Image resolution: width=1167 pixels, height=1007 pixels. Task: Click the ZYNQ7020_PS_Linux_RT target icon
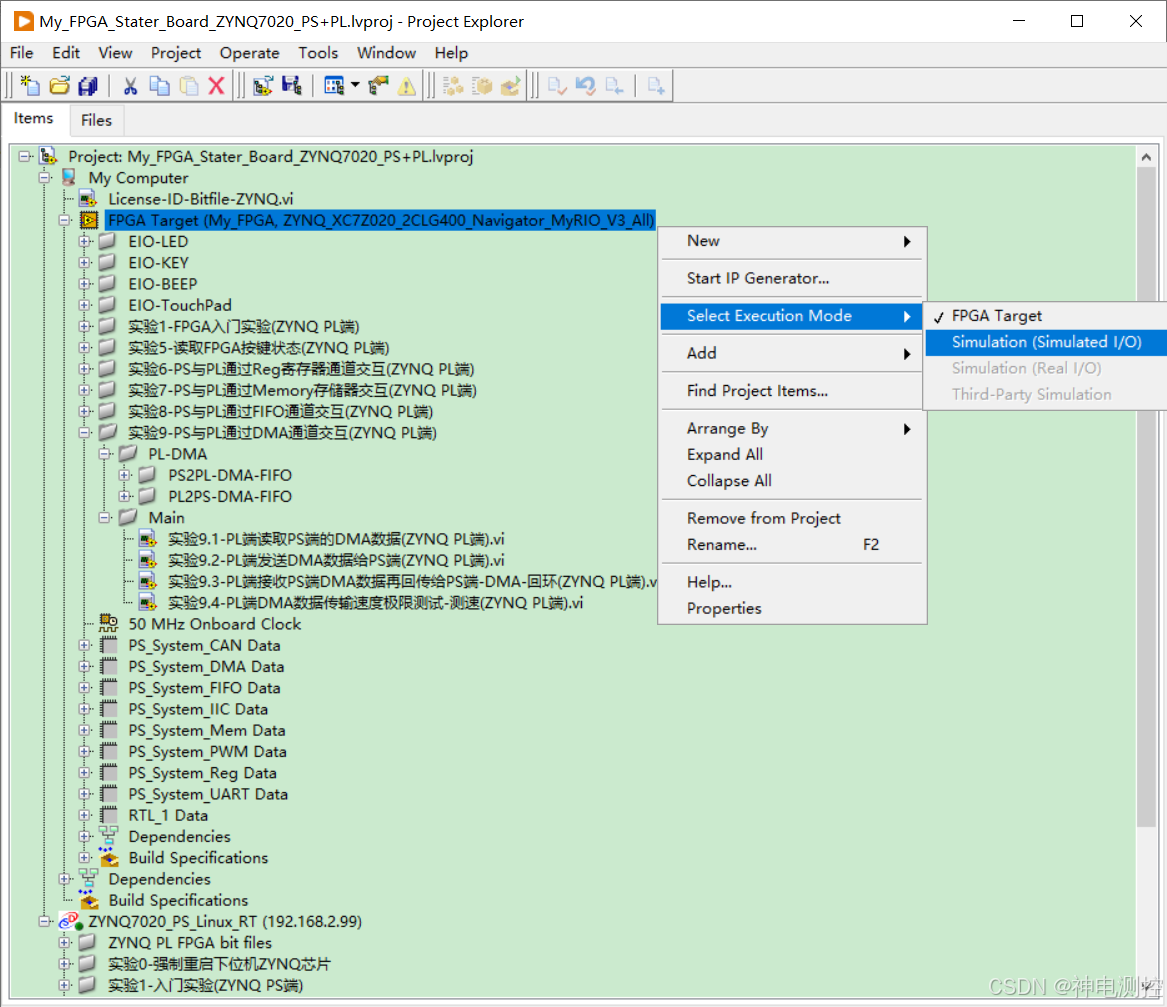(69, 921)
